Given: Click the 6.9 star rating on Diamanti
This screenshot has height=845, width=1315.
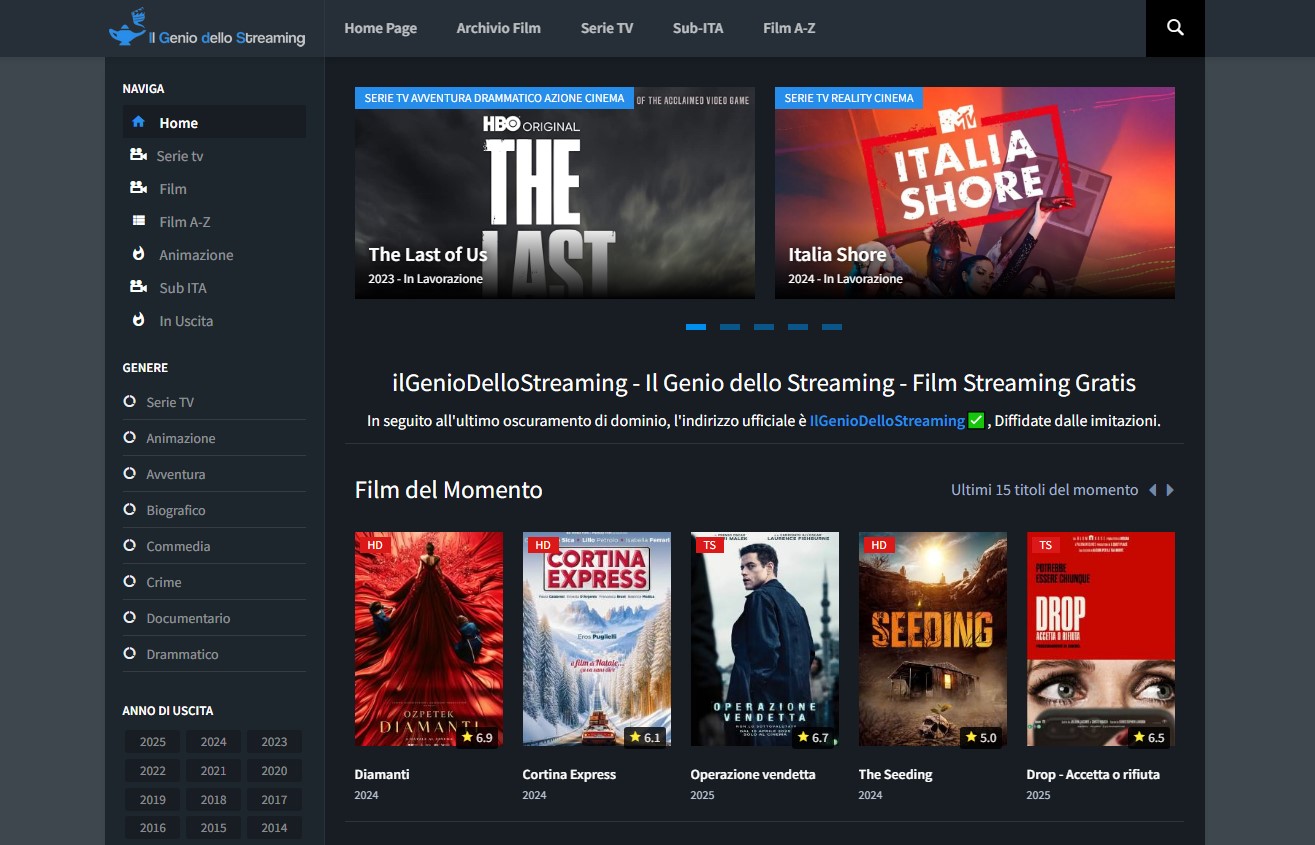Looking at the screenshot, I should [477, 737].
